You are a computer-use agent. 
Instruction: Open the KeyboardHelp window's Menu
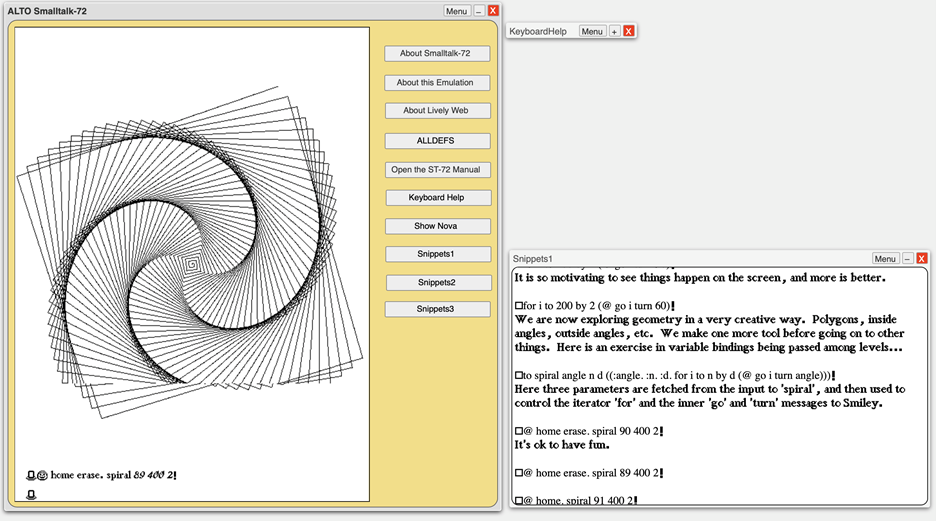tap(592, 32)
